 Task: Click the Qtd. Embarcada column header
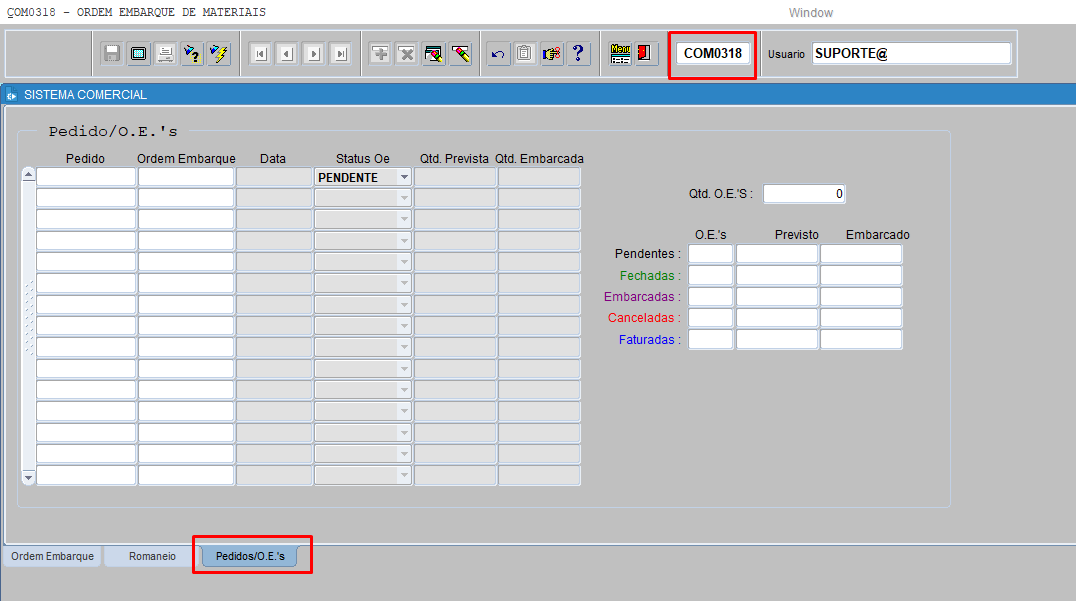[539, 158]
